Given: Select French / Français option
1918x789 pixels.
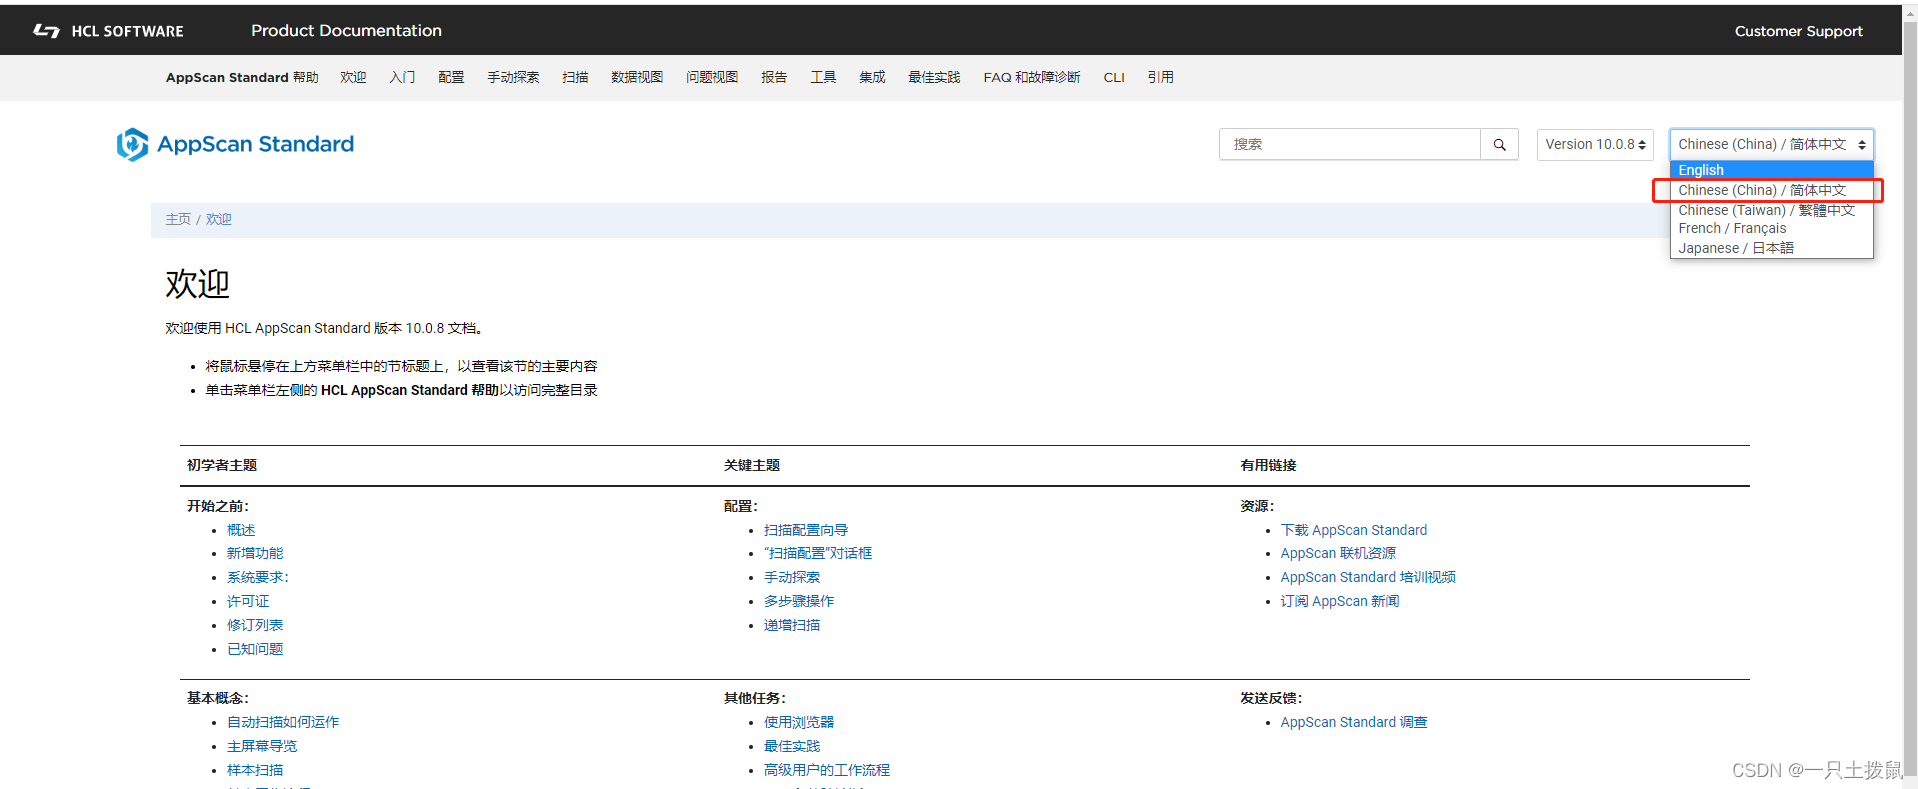Looking at the screenshot, I should click(1771, 228).
